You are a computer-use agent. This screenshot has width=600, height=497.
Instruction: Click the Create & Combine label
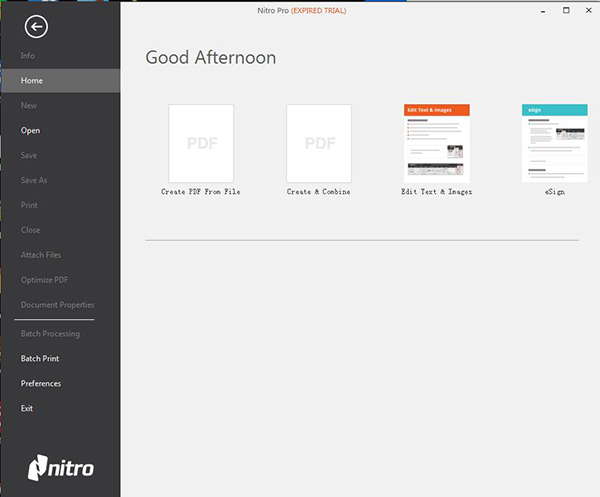318,192
